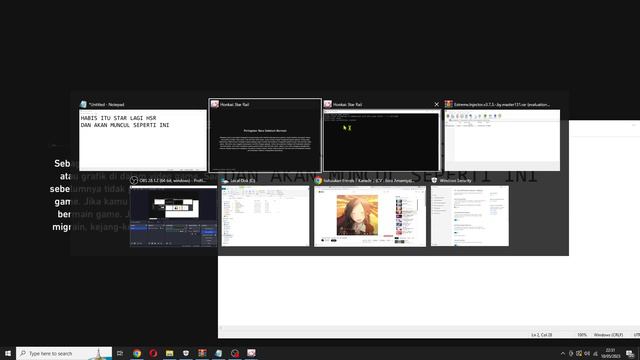The width and height of the screenshot is (640, 360).
Task: Click the 'Type here to search' taskbar box
Action: (64, 353)
